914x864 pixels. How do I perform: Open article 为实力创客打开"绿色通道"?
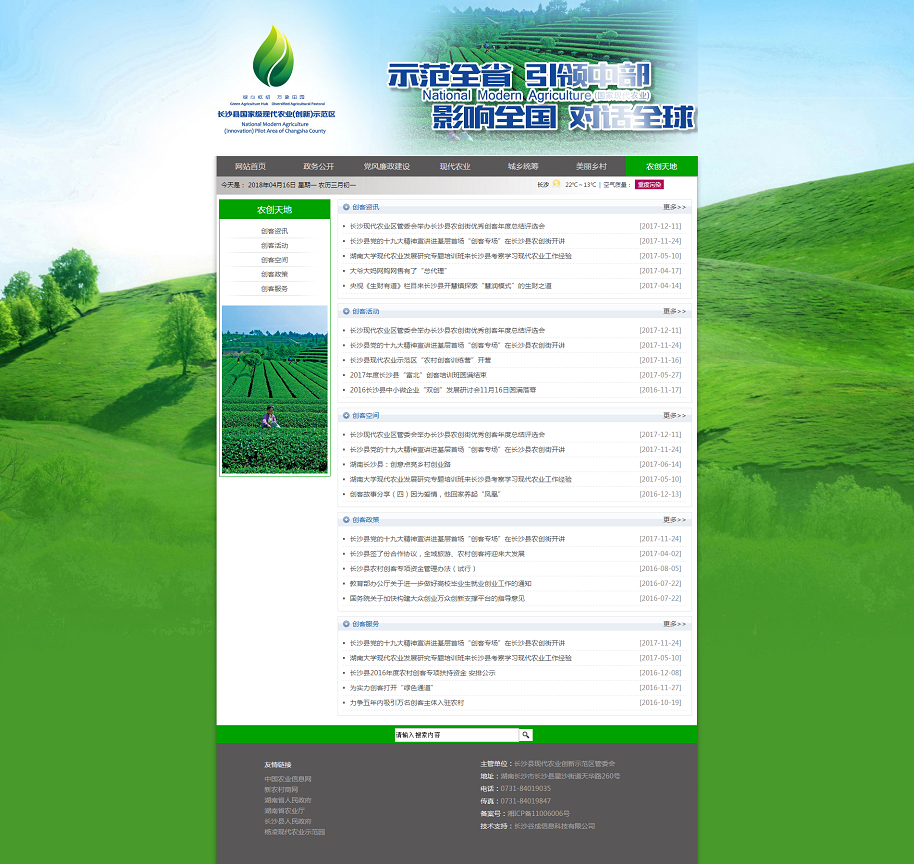pyautogui.click(x=392, y=688)
